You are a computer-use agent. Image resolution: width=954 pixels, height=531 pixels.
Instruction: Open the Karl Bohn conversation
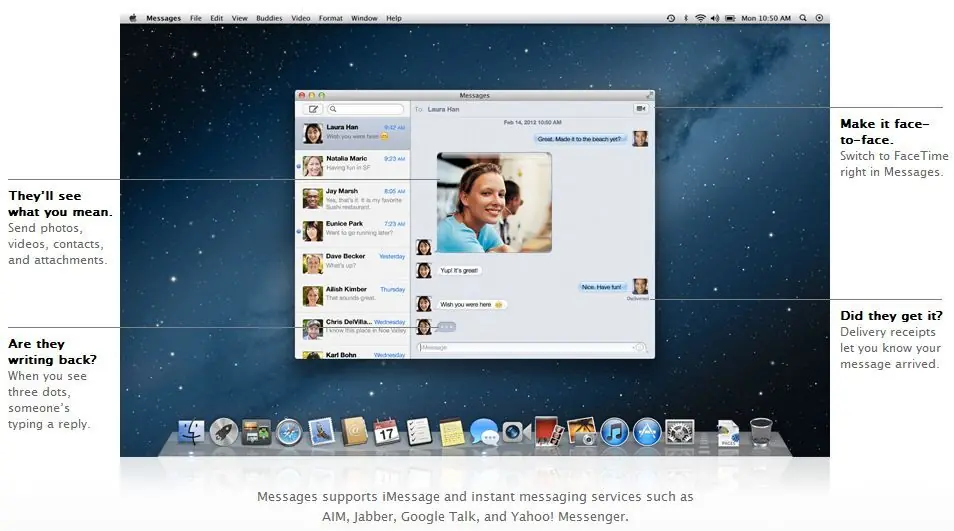click(353, 353)
